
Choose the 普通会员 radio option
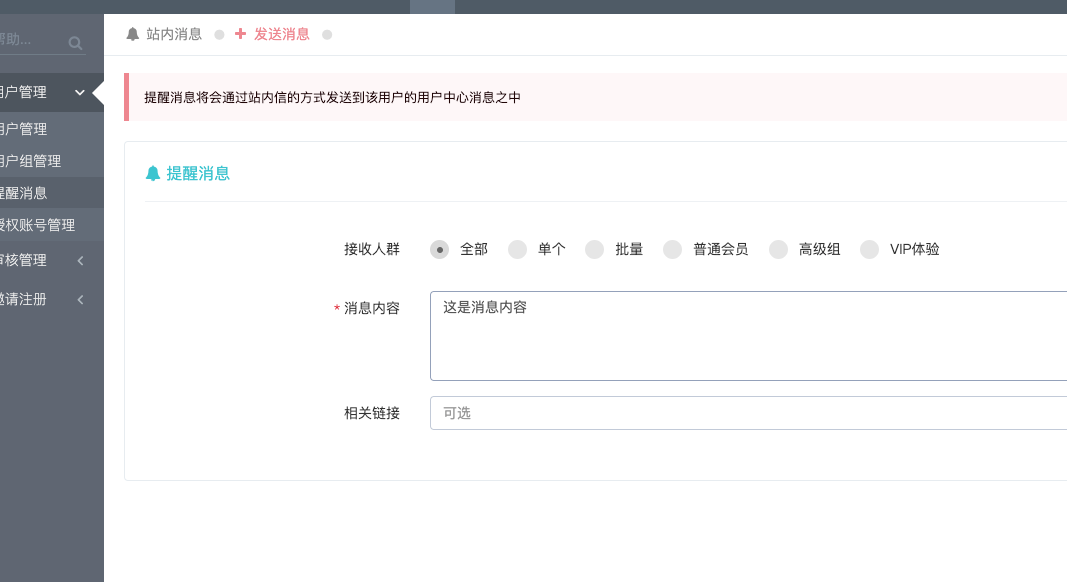(x=672, y=250)
